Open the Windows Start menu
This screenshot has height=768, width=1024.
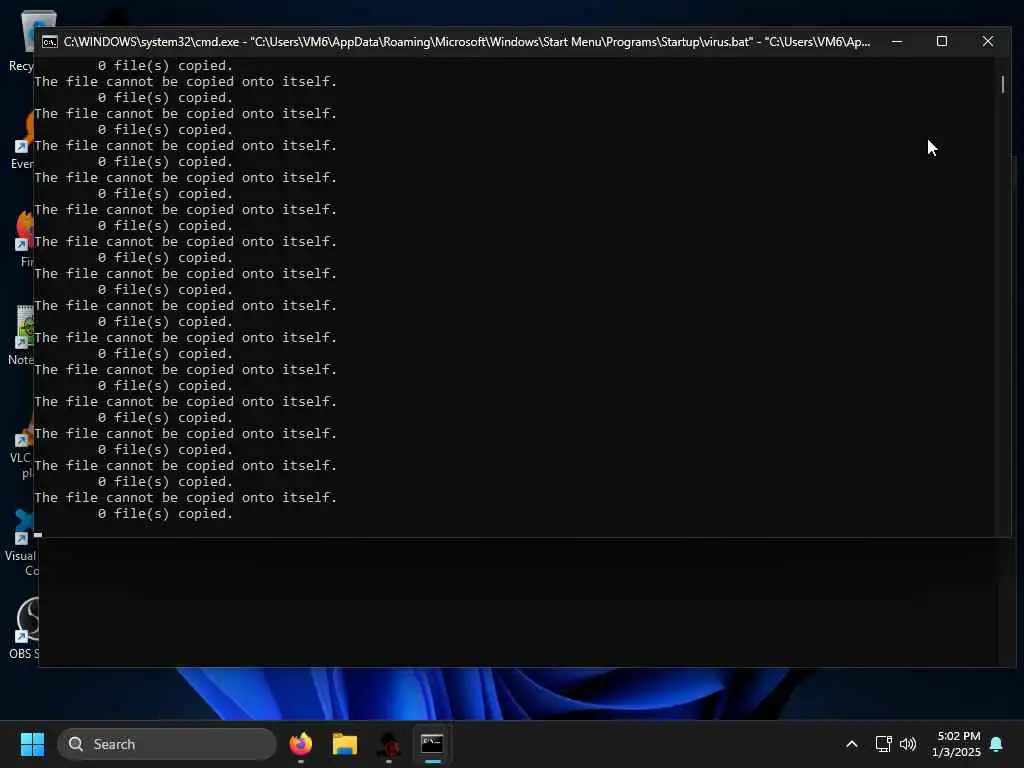tap(32, 744)
